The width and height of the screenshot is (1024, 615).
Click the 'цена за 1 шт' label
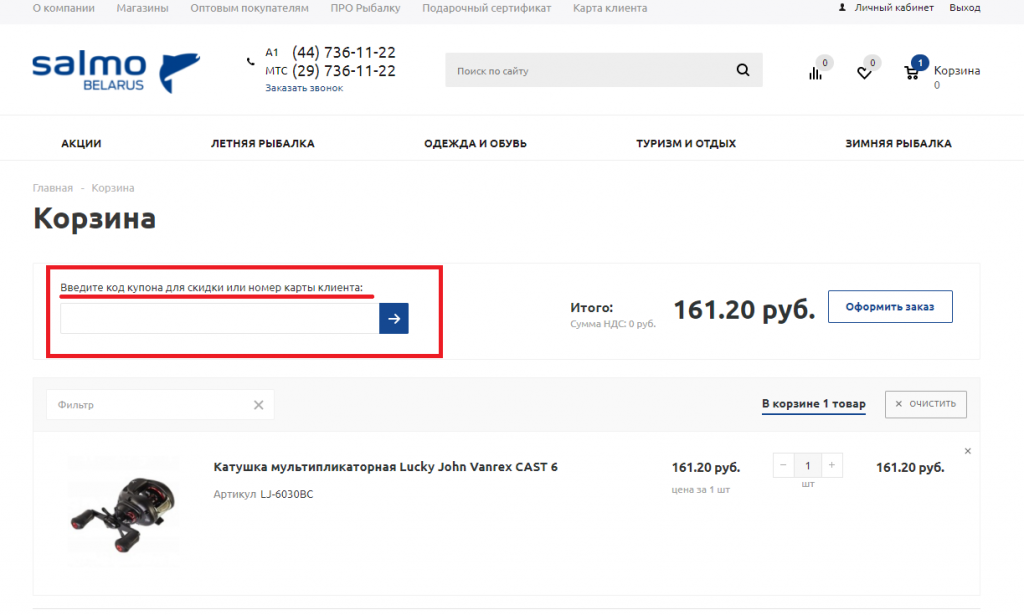click(701, 490)
